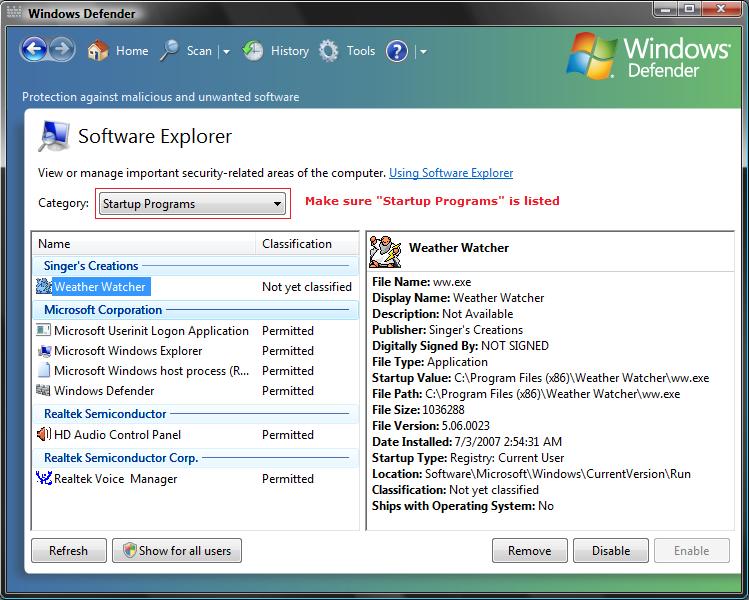The image size is (749, 600).
Task: Disable the selected startup program
Action: 611,550
